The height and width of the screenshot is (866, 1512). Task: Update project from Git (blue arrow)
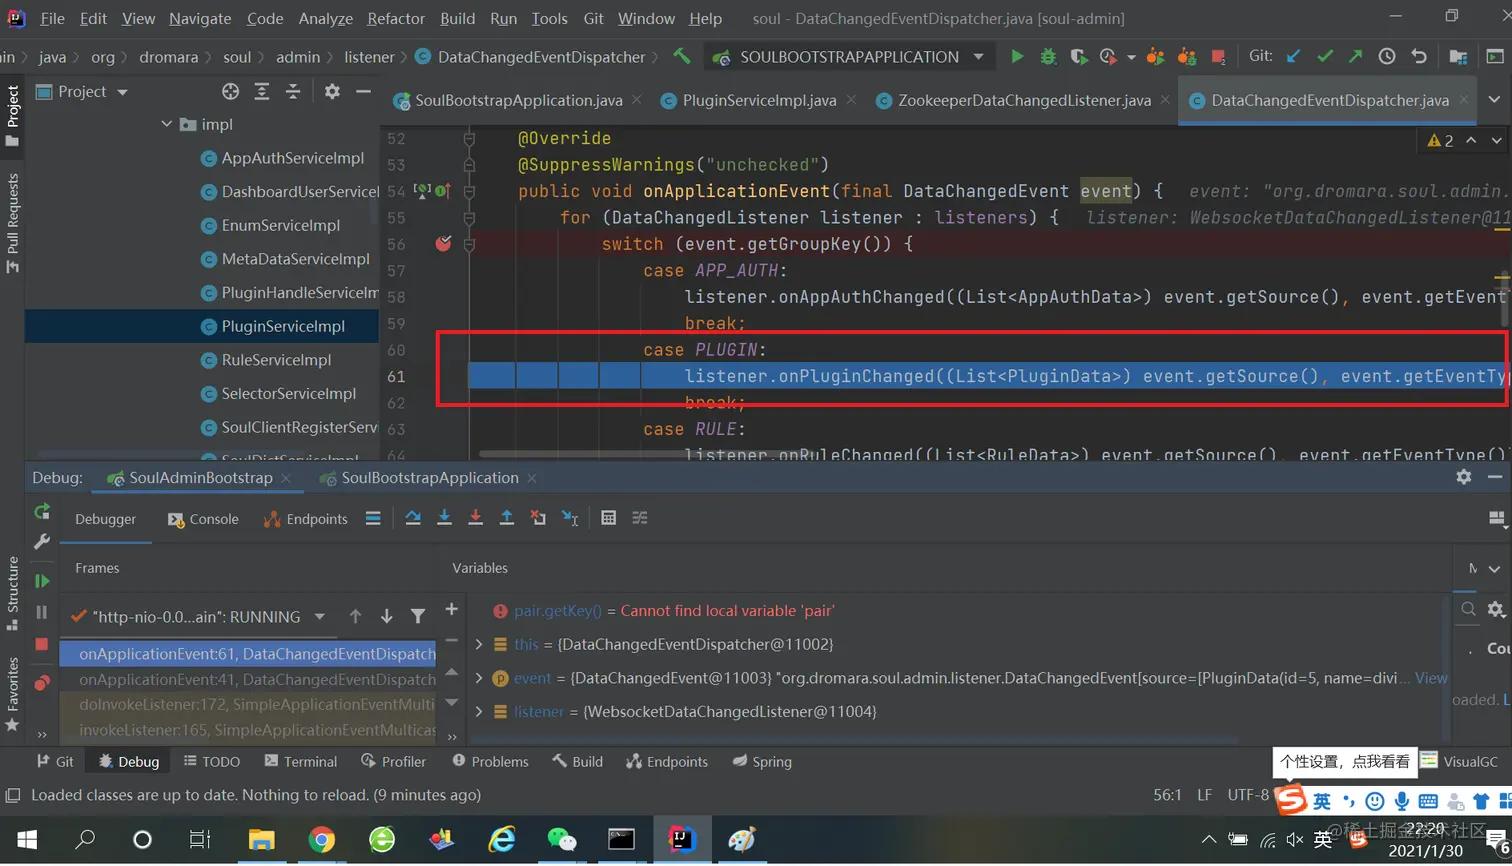coord(1293,57)
